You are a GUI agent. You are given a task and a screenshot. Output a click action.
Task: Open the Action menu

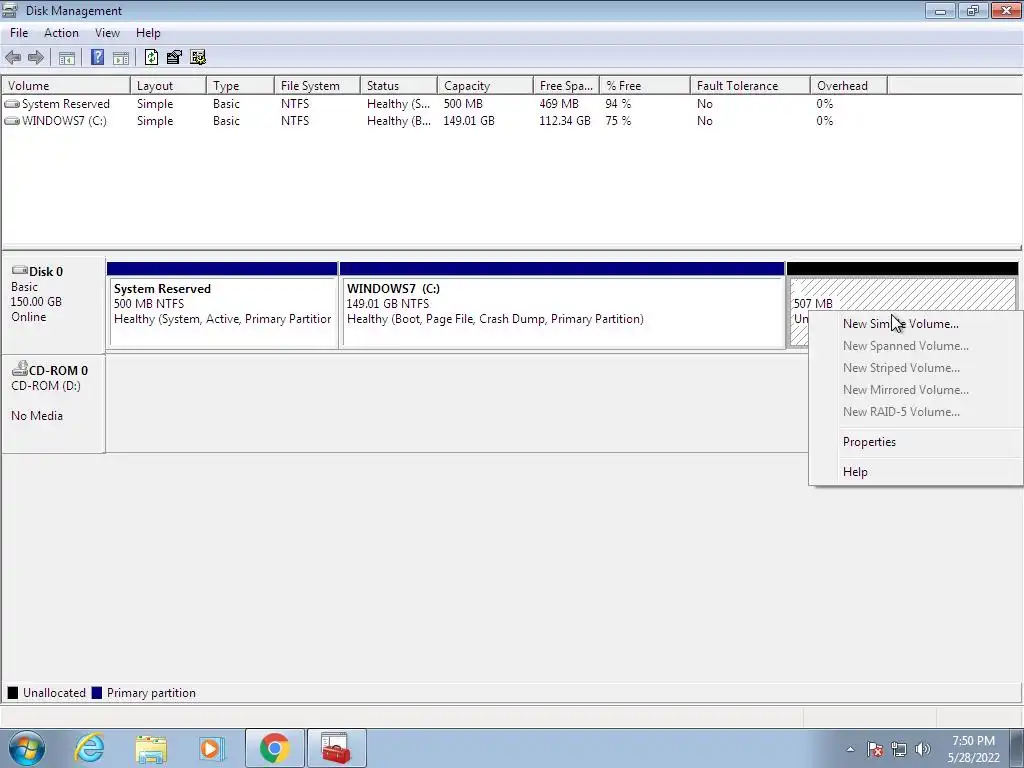click(61, 33)
